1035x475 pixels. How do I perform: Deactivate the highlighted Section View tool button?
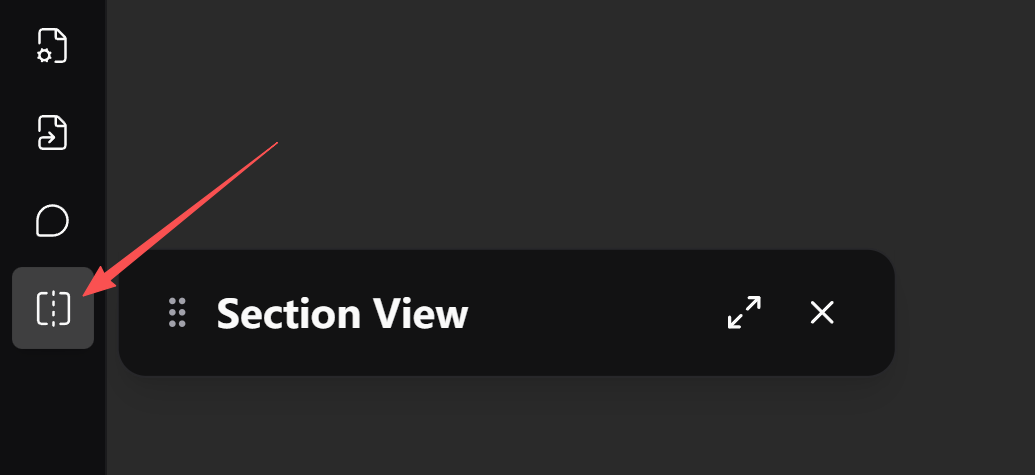coord(53,308)
